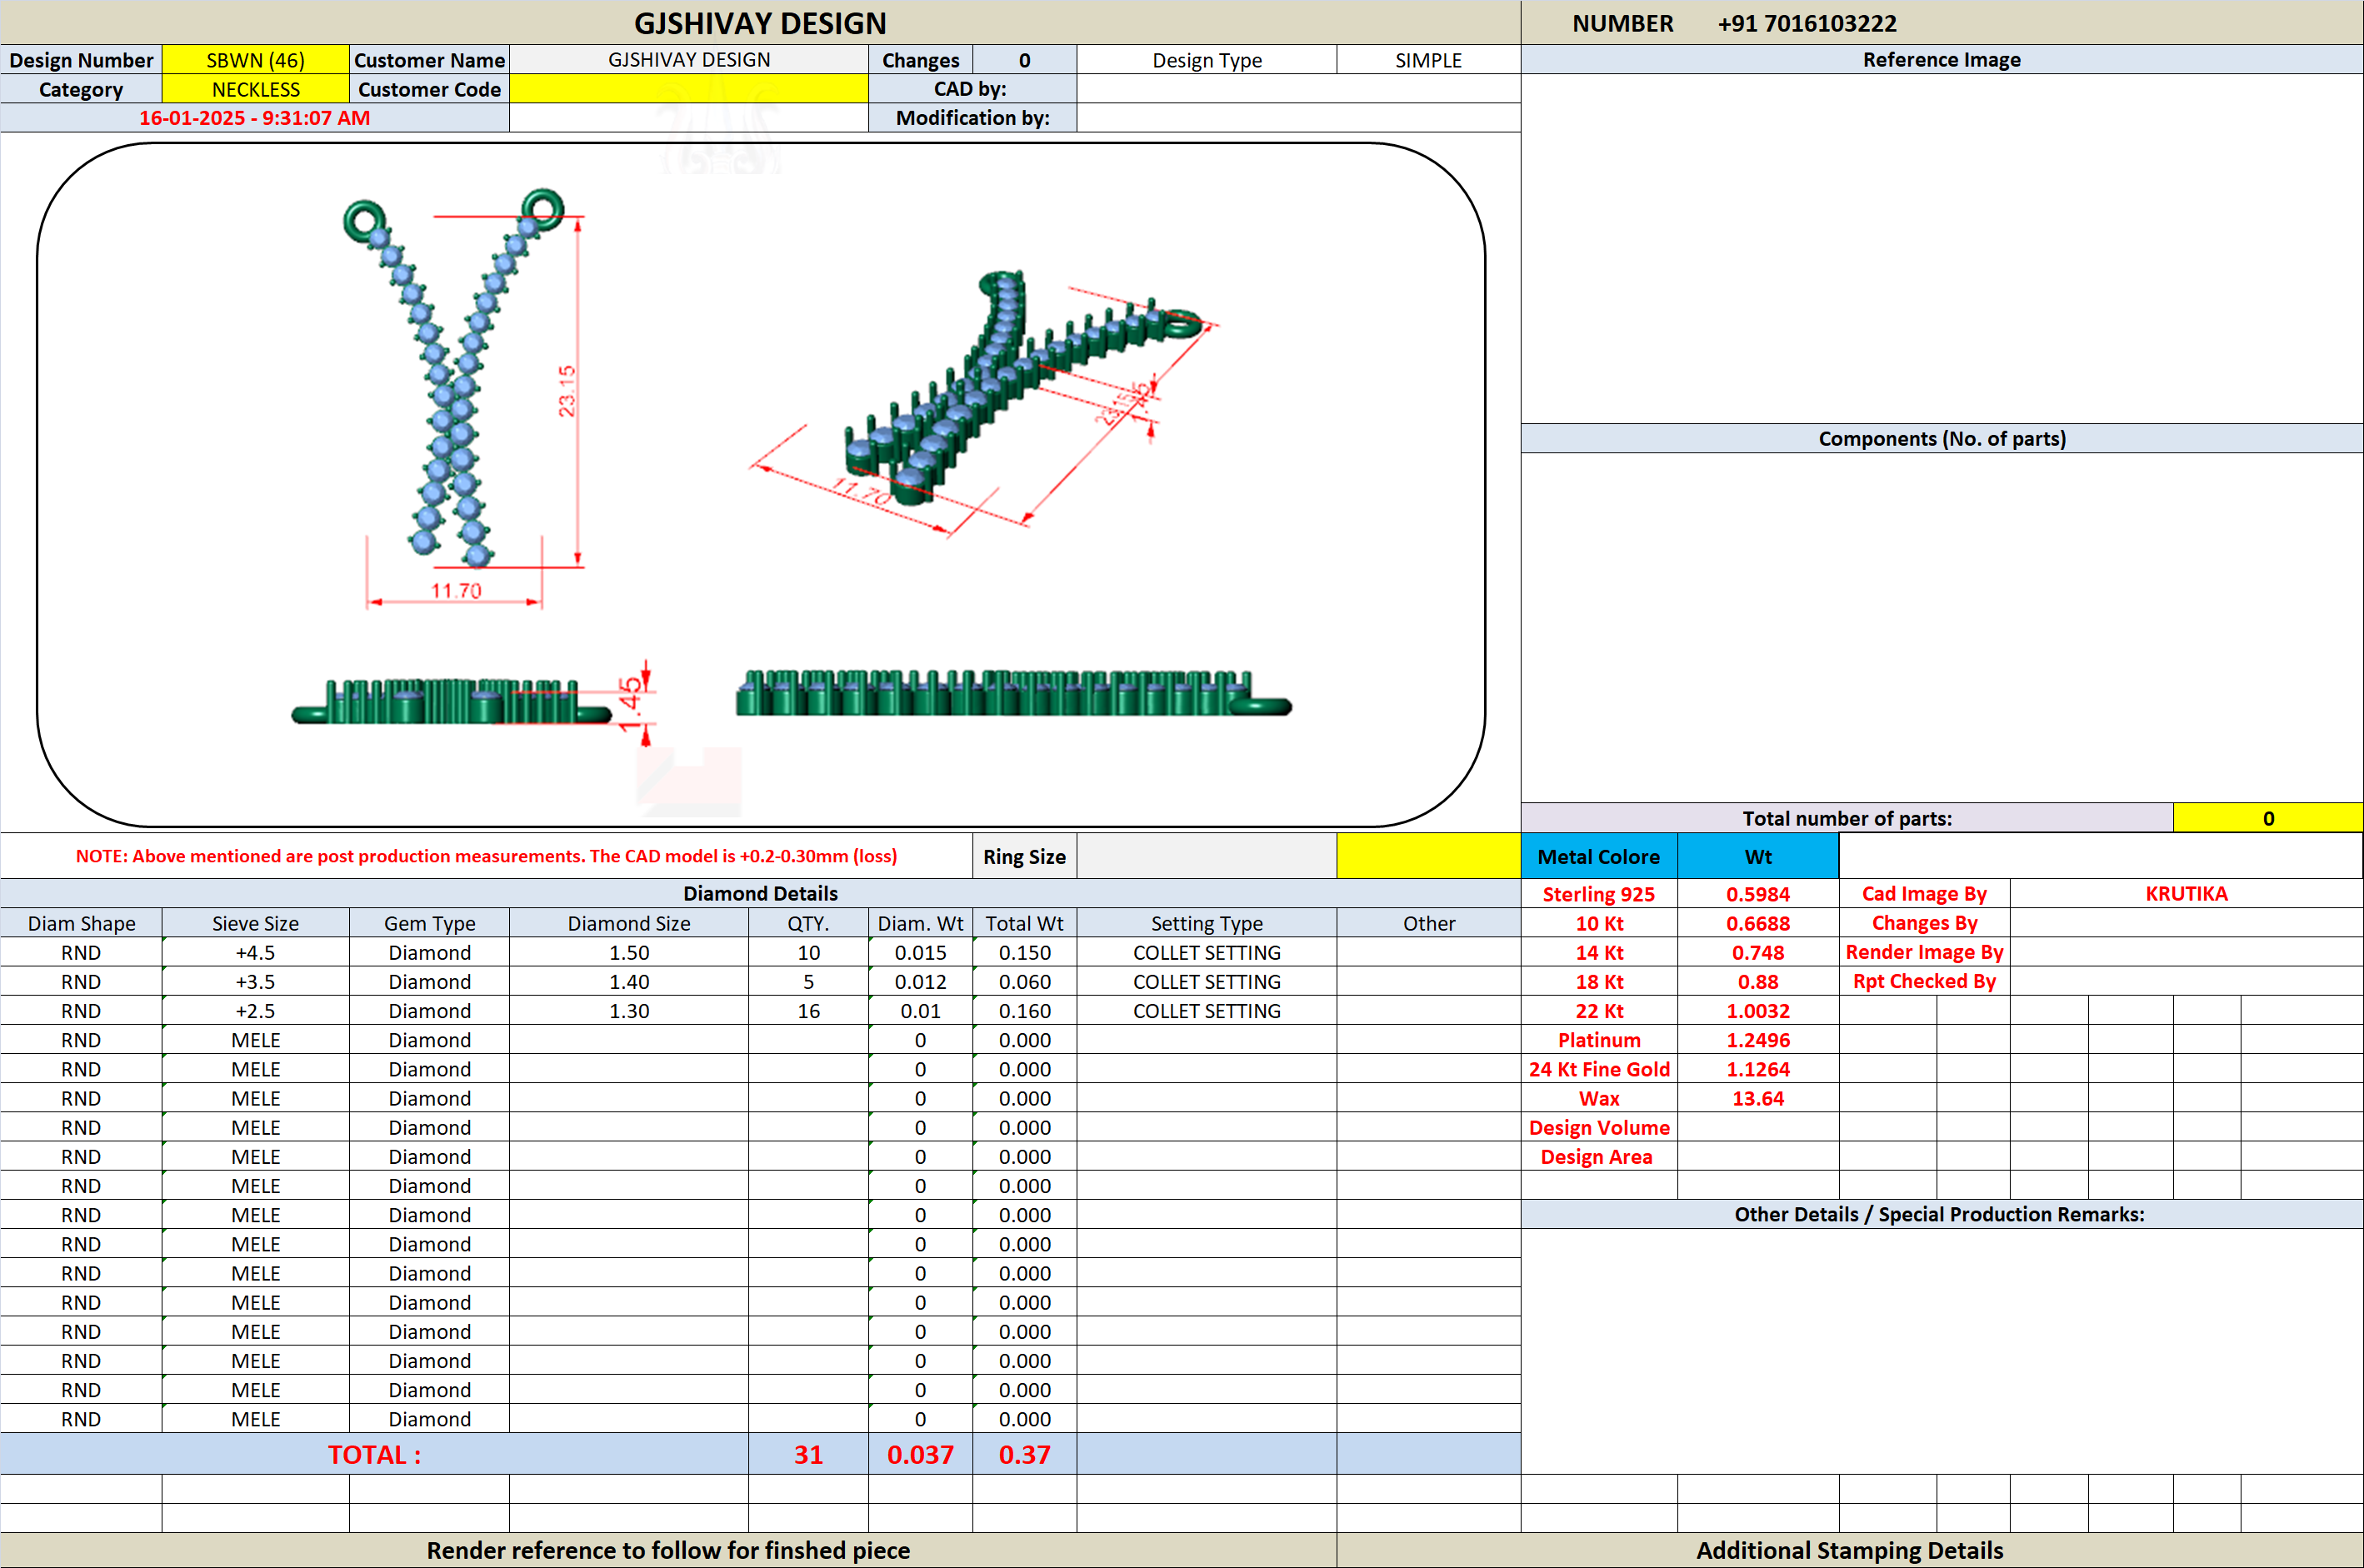The image size is (2364, 1568).
Task: Select the Additional Stamping Details header
Action: pos(1849,1550)
